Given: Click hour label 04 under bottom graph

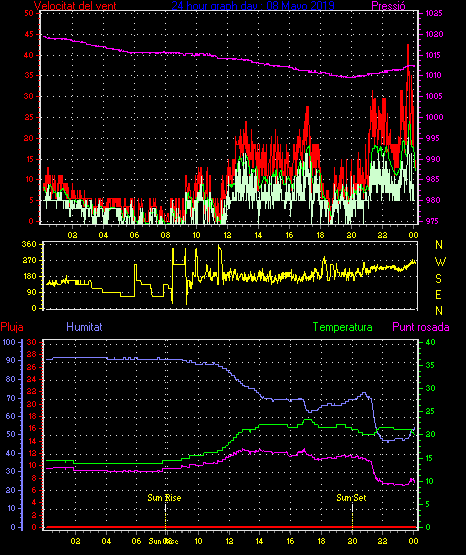Looking at the screenshot, I should pyautogui.click(x=106, y=541).
